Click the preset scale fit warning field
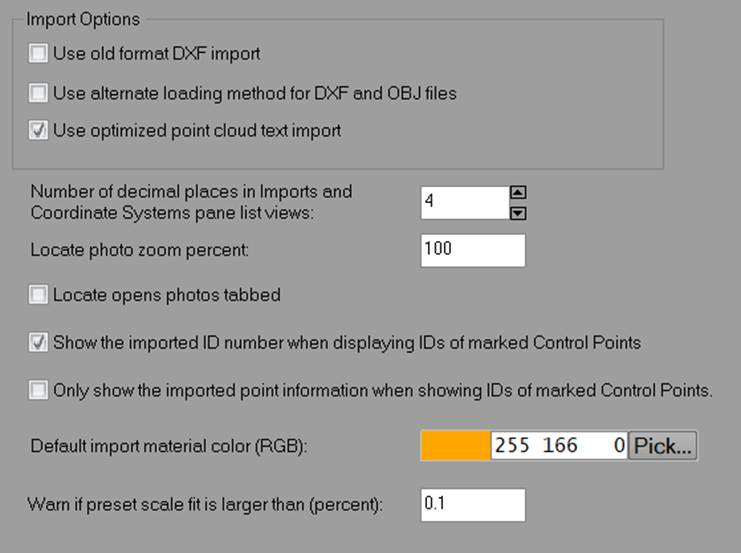The image size is (741, 553). coord(472,505)
